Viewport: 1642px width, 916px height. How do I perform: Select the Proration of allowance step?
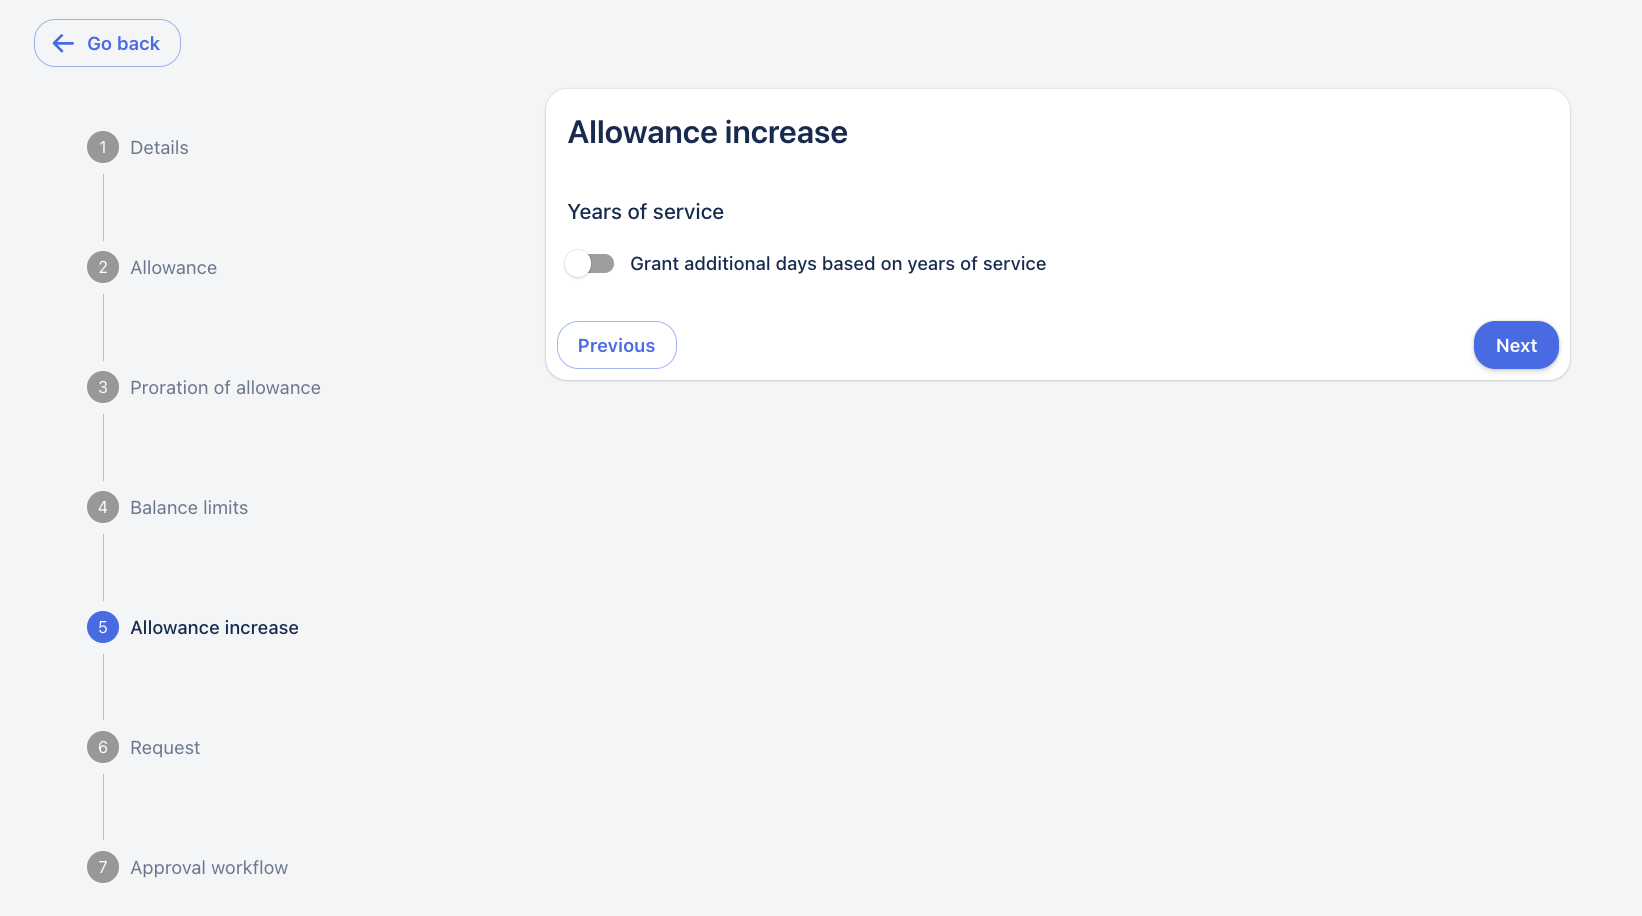point(225,387)
